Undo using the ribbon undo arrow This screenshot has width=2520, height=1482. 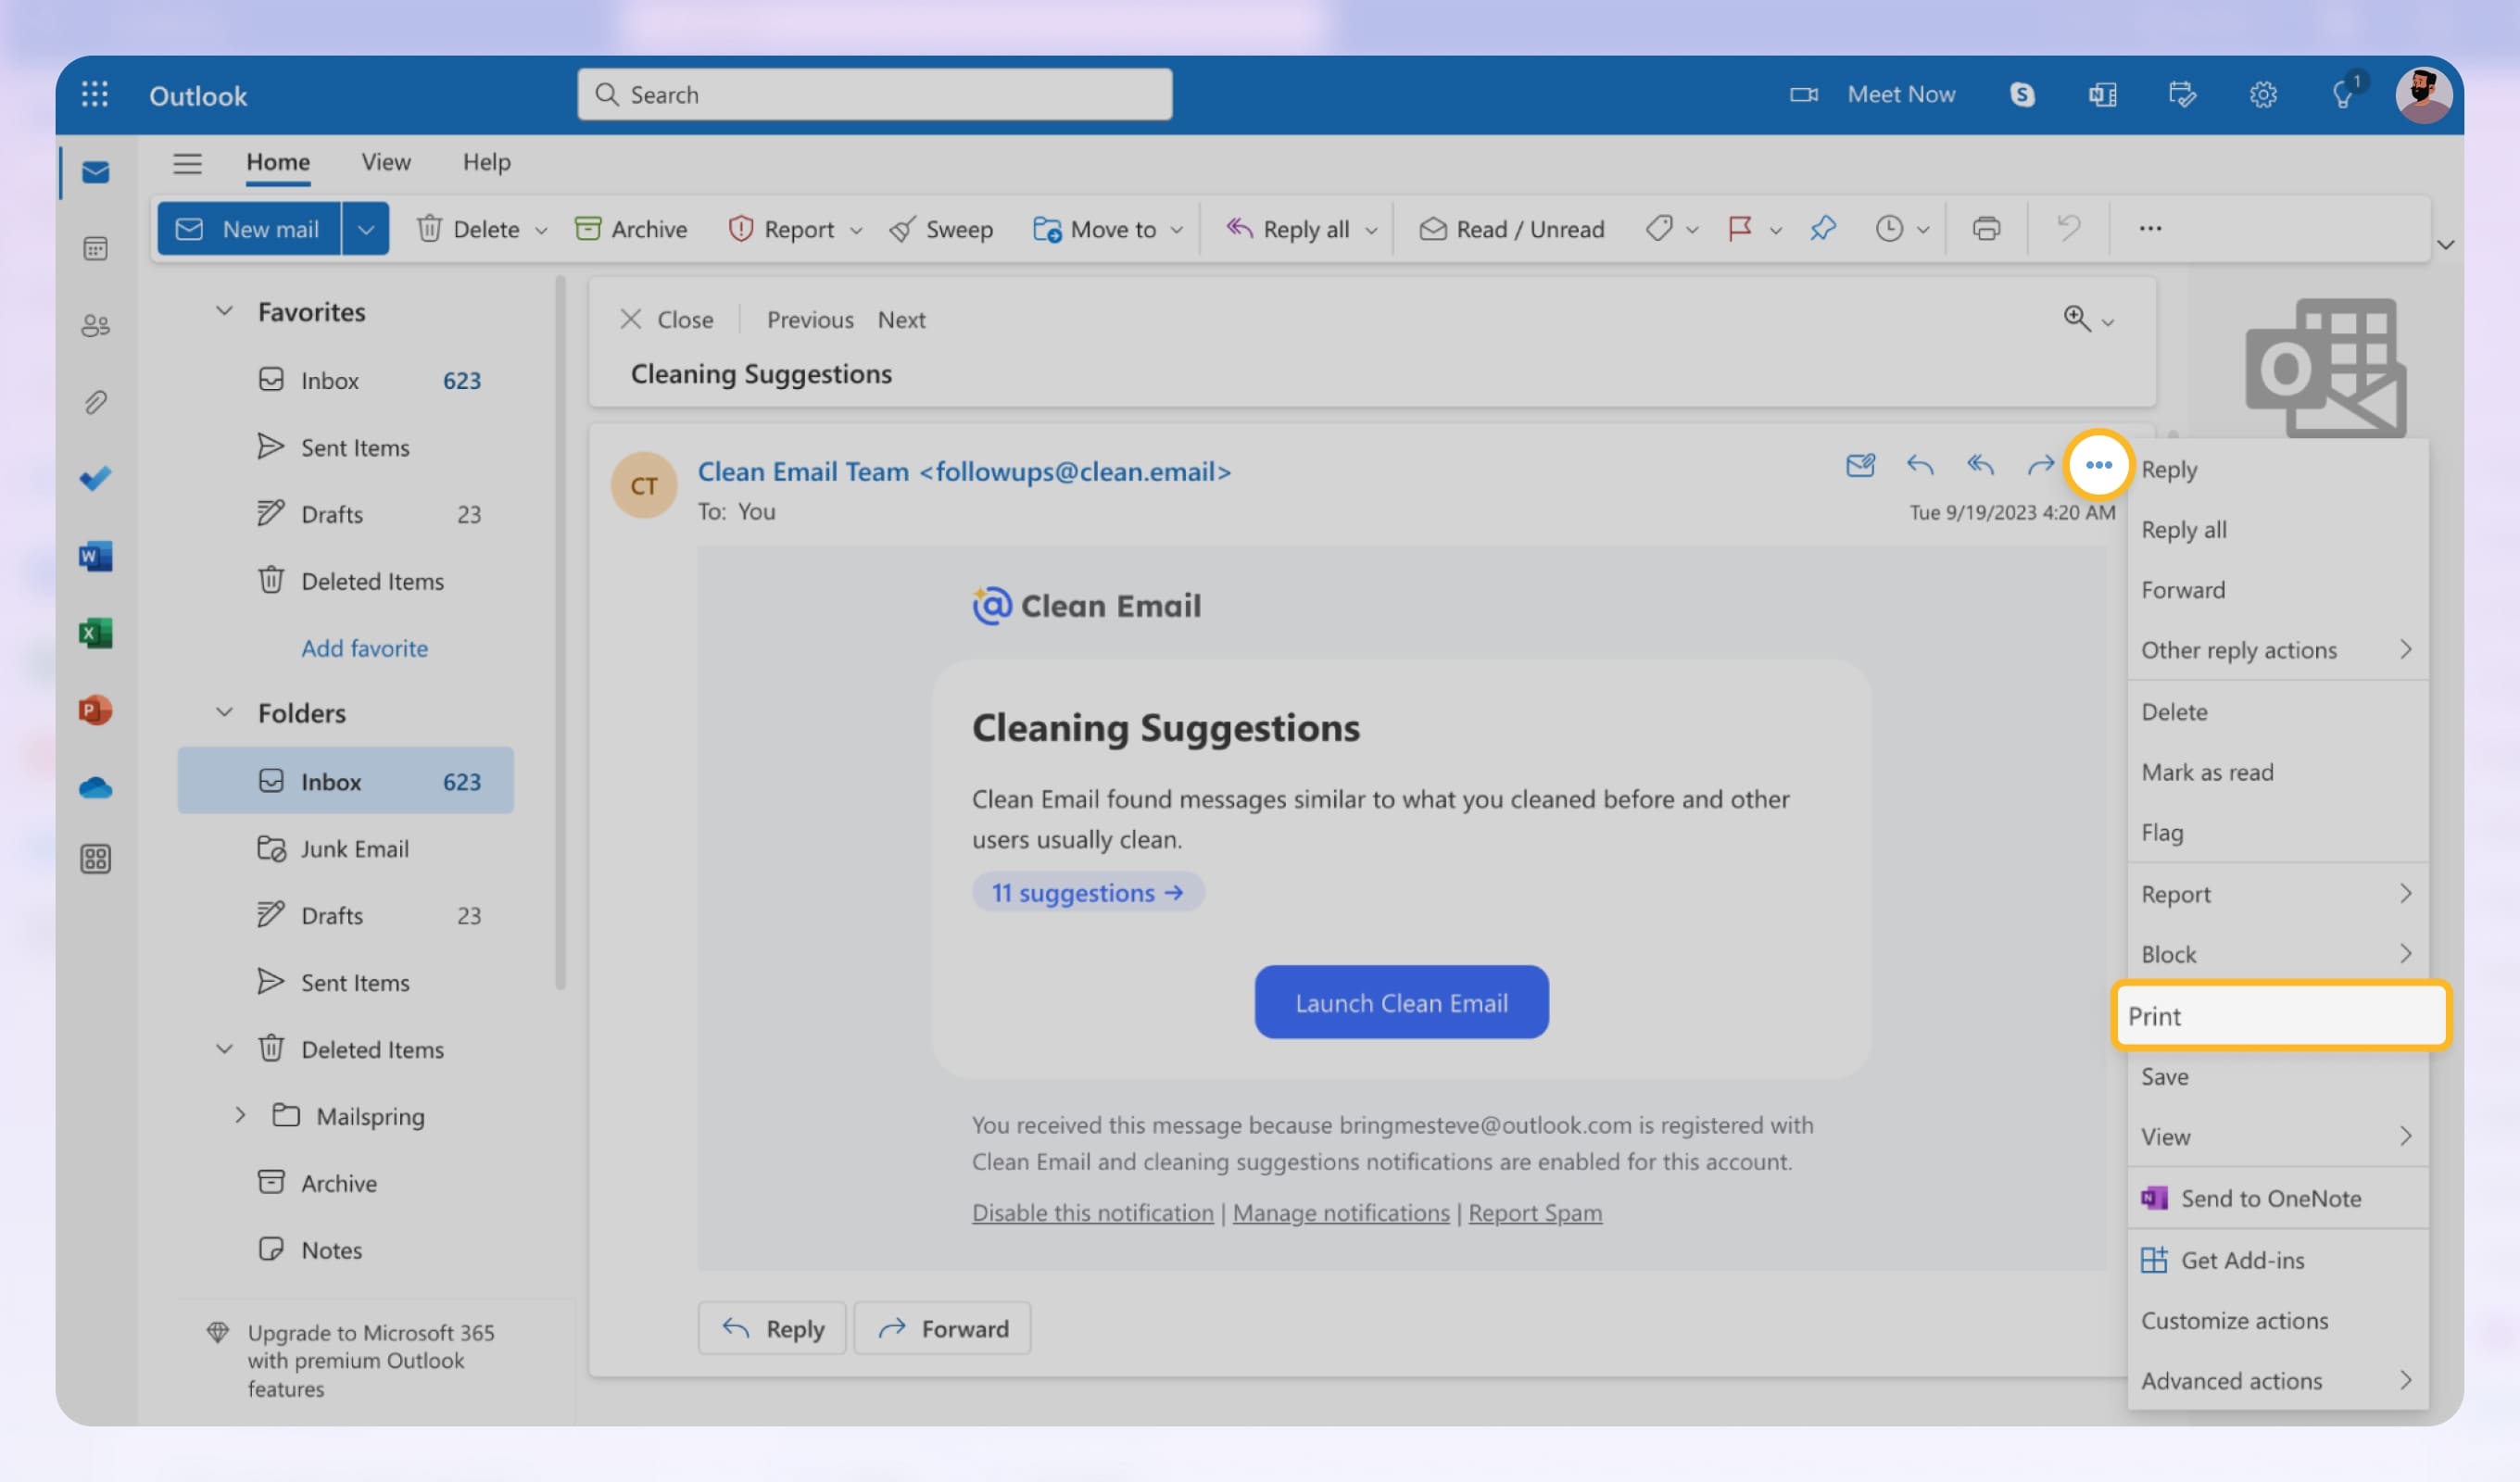(x=2068, y=229)
